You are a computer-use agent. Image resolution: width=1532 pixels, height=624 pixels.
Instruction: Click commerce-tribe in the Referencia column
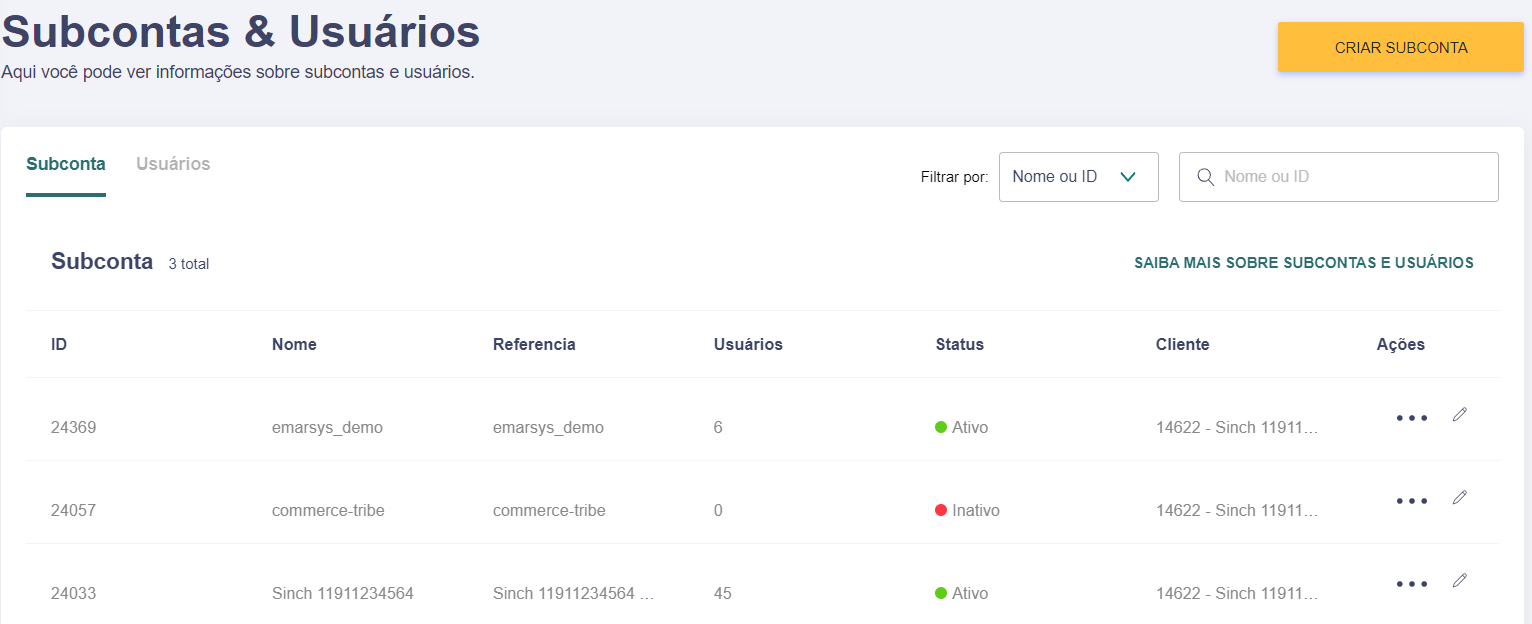pyautogui.click(x=549, y=510)
